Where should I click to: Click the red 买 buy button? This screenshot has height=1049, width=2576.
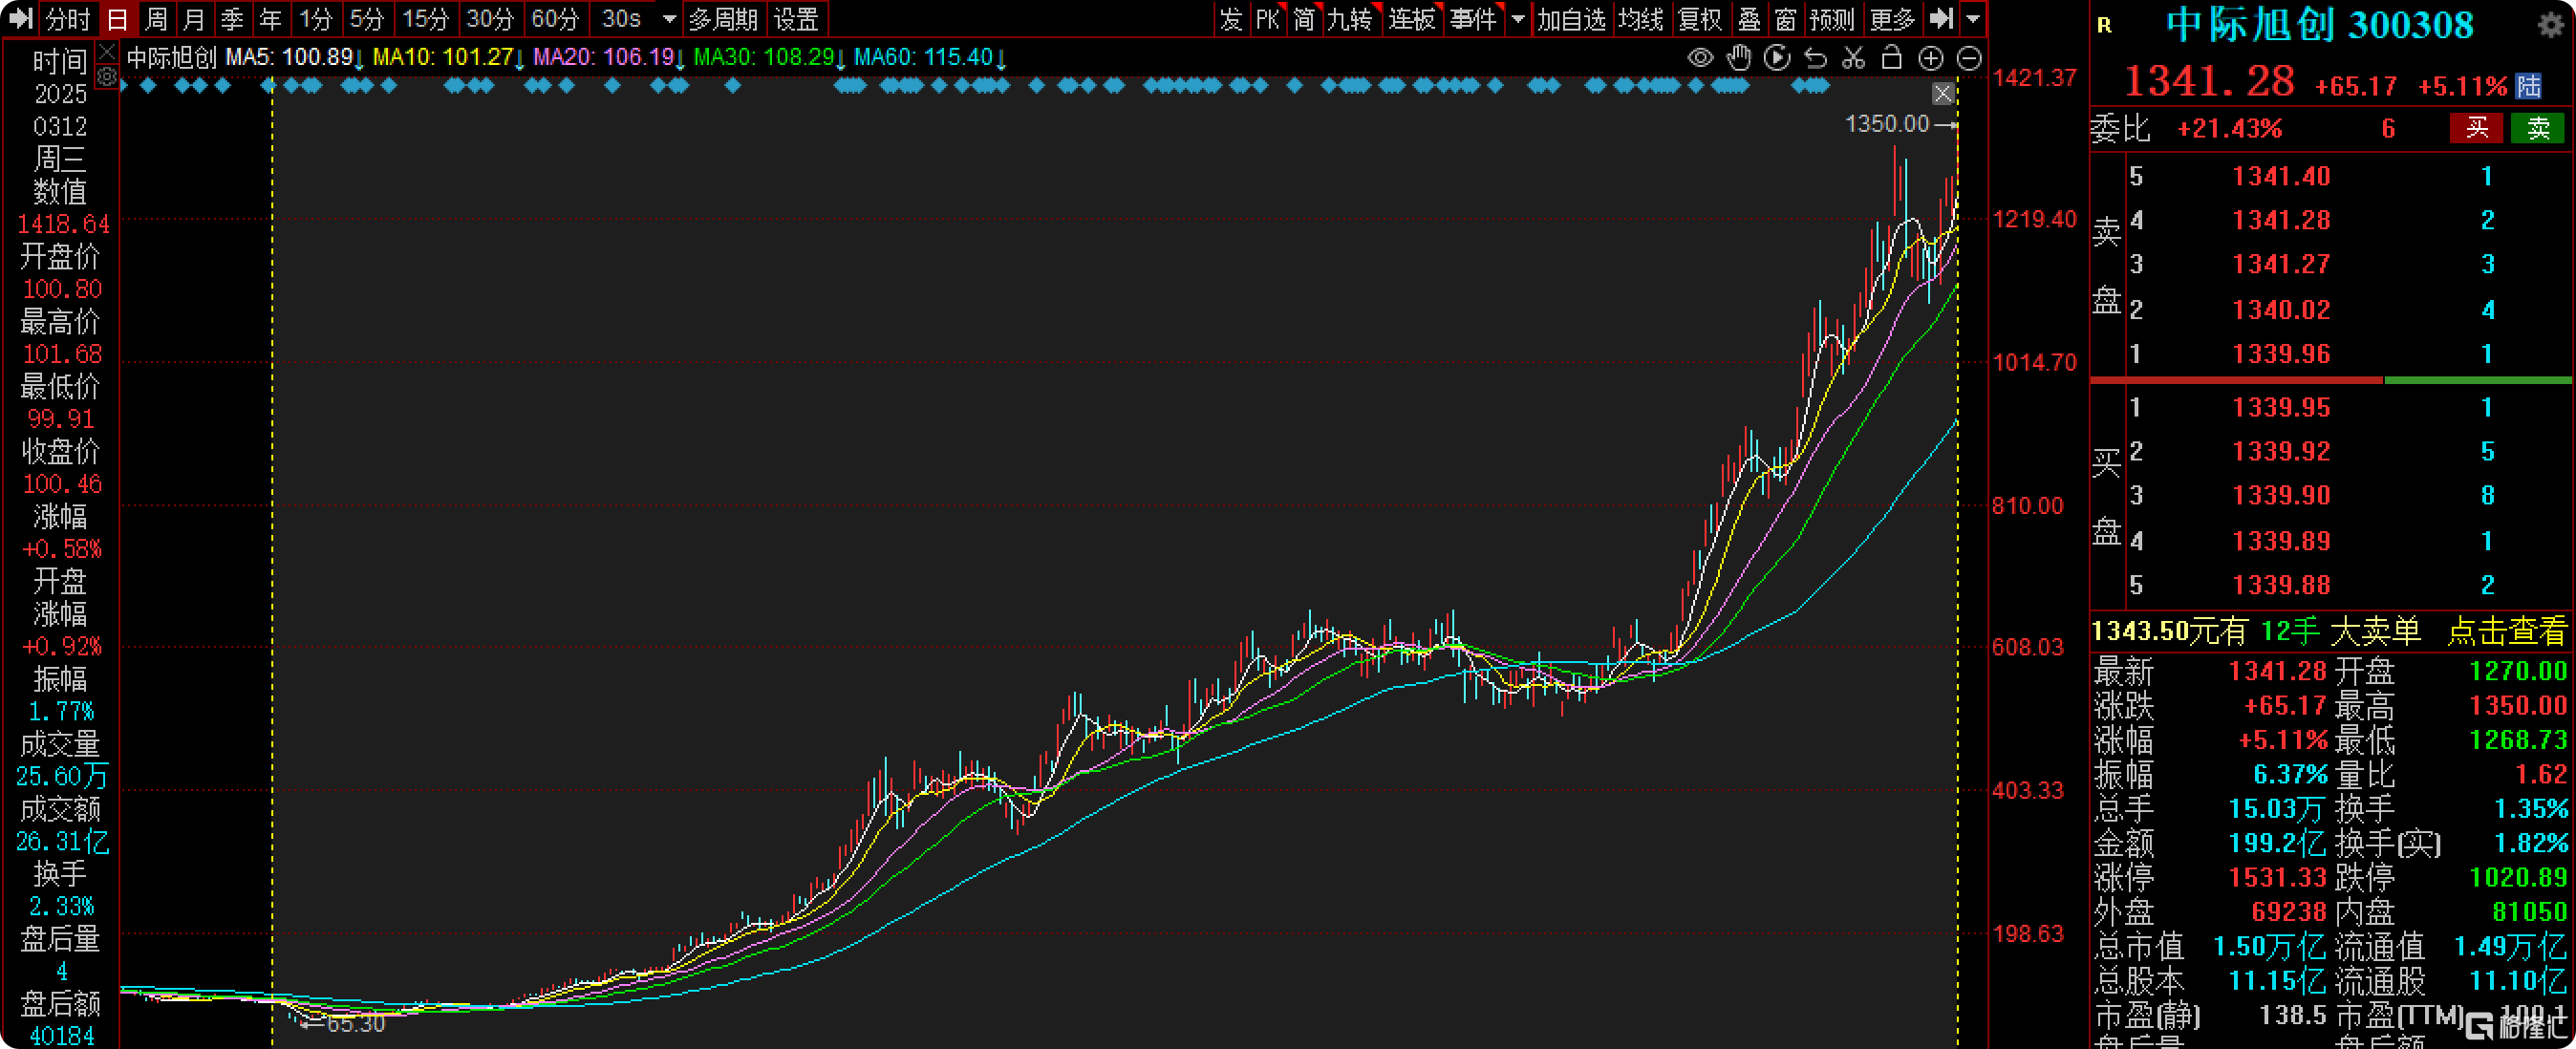(2477, 128)
